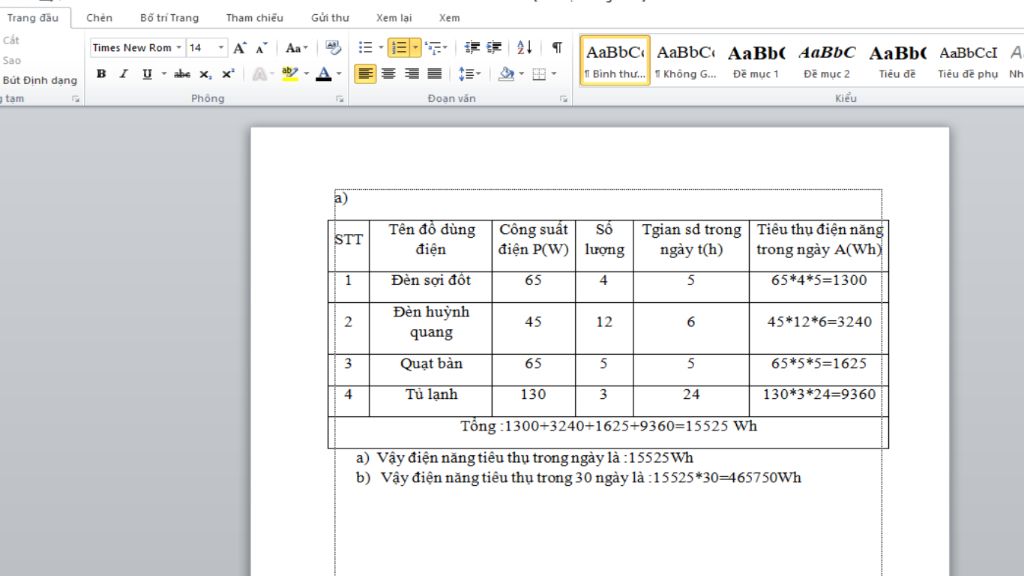Click the numbering list icon
1024x576 pixels.
tap(398, 47)
